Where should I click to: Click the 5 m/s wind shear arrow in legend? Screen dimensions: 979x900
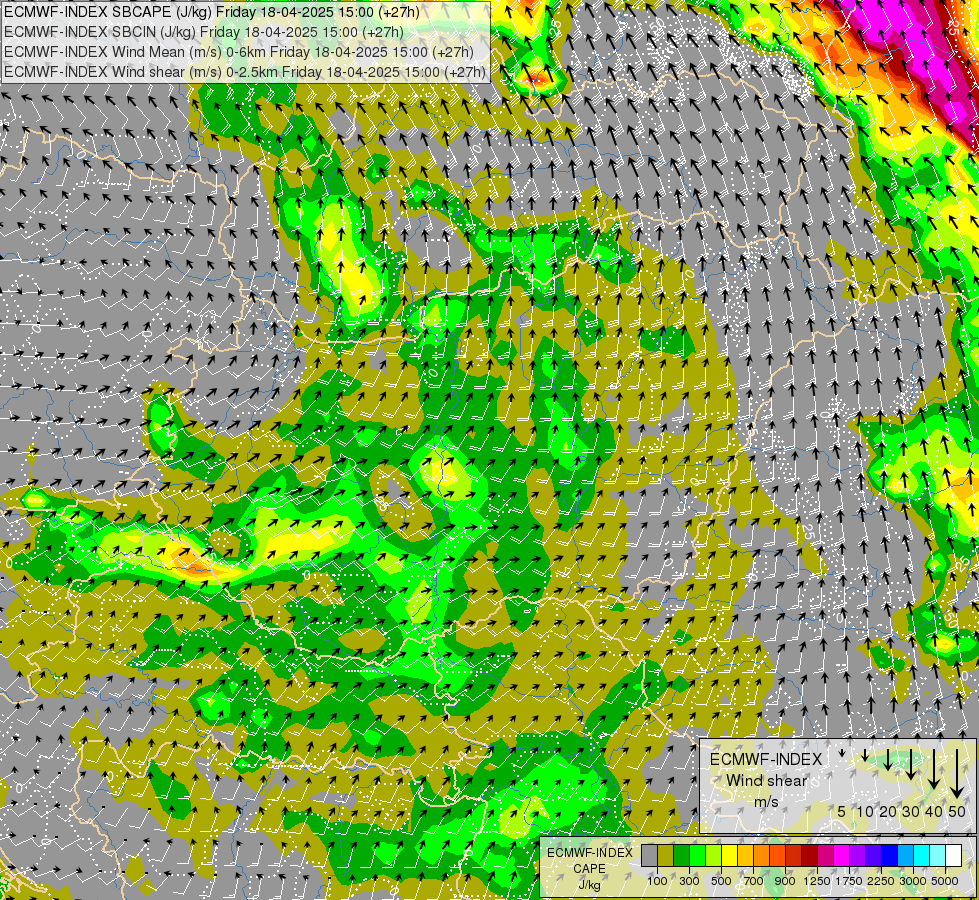tap(842, 753)
